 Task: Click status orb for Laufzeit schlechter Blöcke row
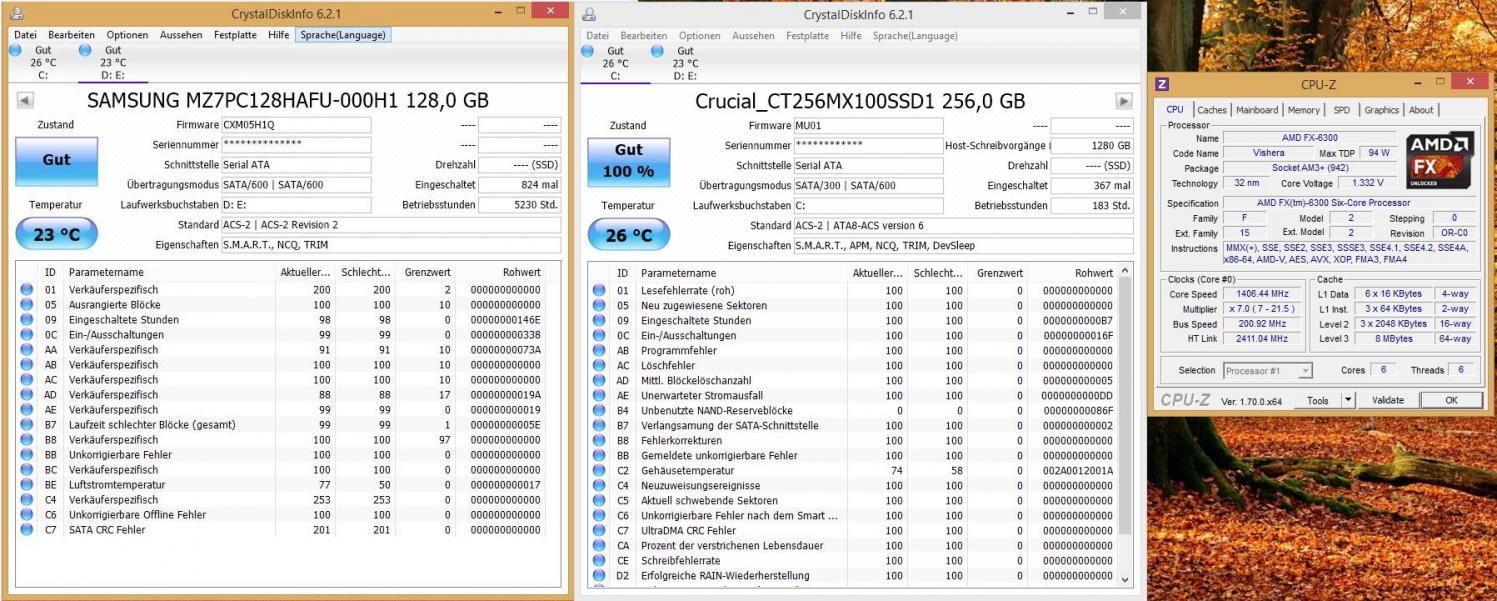27,425
